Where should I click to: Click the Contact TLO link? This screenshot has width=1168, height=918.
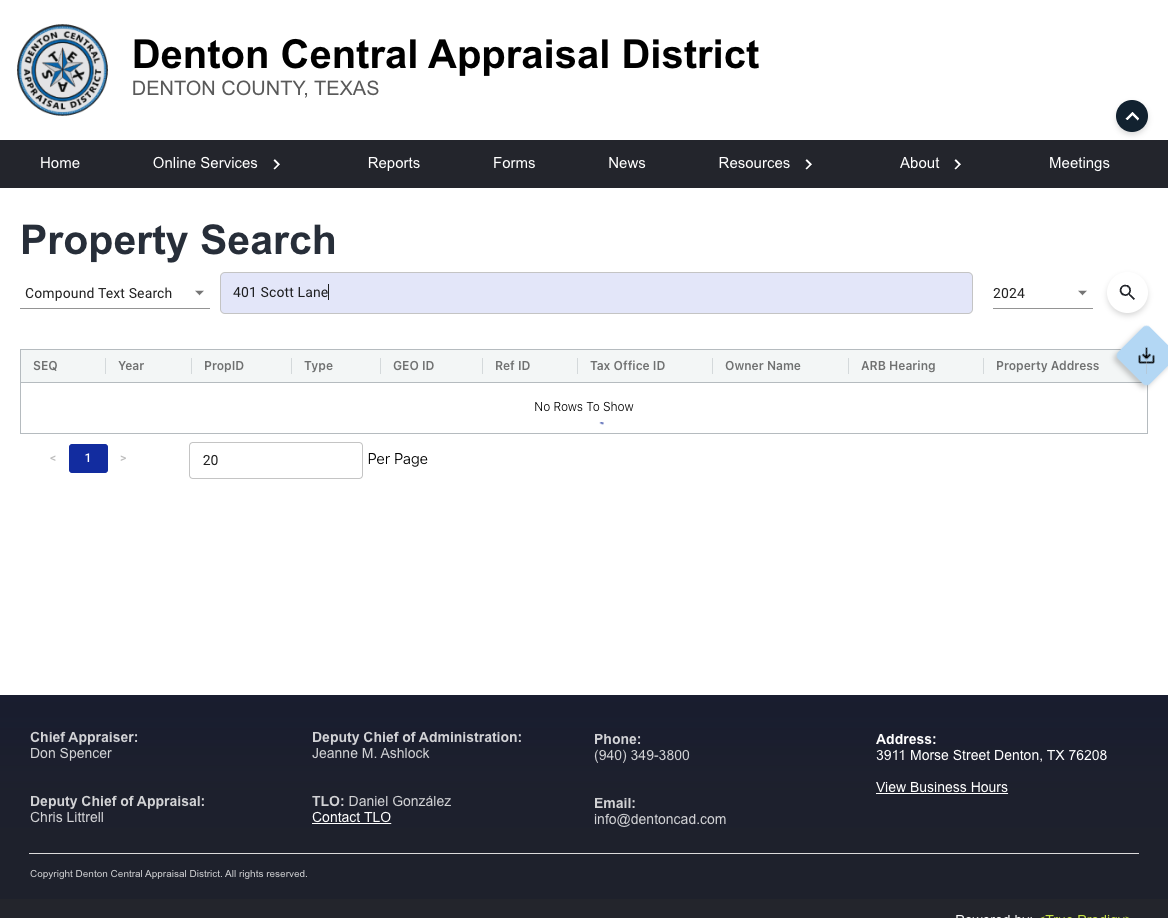(x=352, y=817)
